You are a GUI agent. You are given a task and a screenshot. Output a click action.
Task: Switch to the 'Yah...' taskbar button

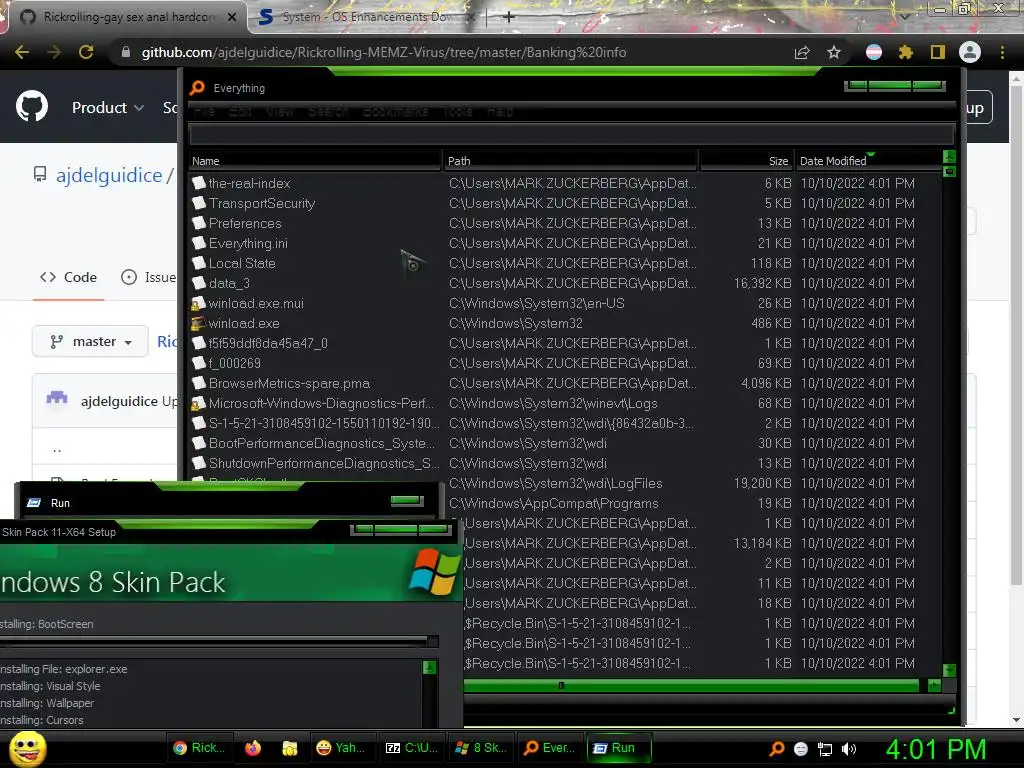pos(340,748)
